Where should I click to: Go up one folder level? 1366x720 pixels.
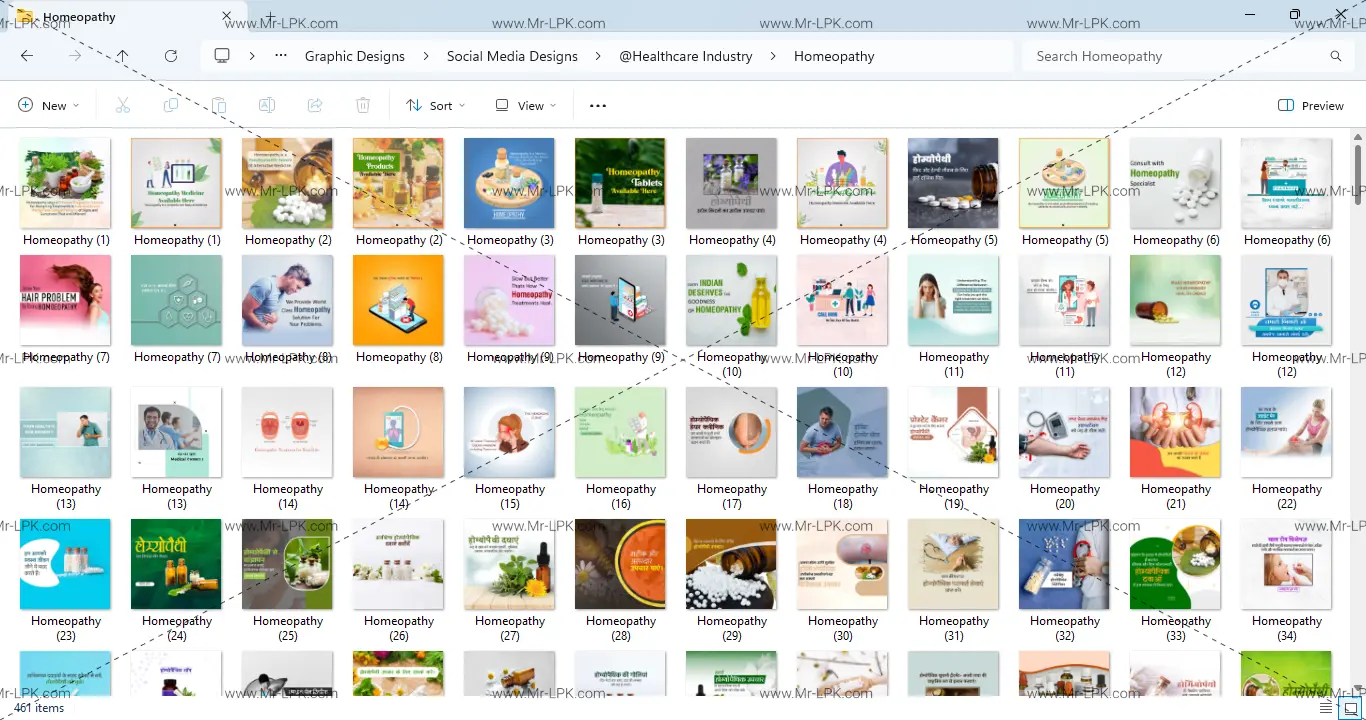pyautogui.click(x=122, y=56)
